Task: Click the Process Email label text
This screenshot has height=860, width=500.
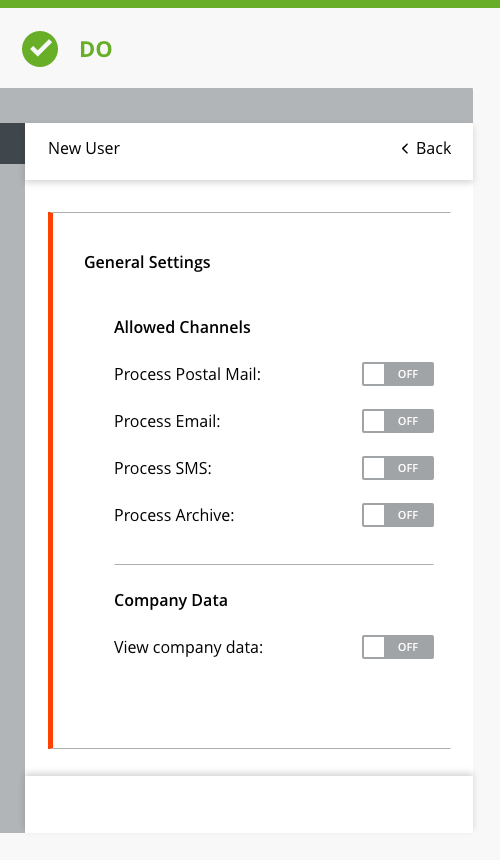Action: (x=167, y=421)
